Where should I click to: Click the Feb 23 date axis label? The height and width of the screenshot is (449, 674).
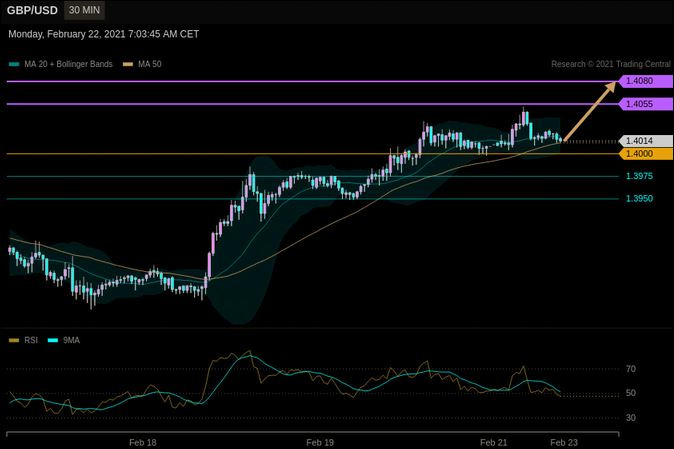[564, 443]
